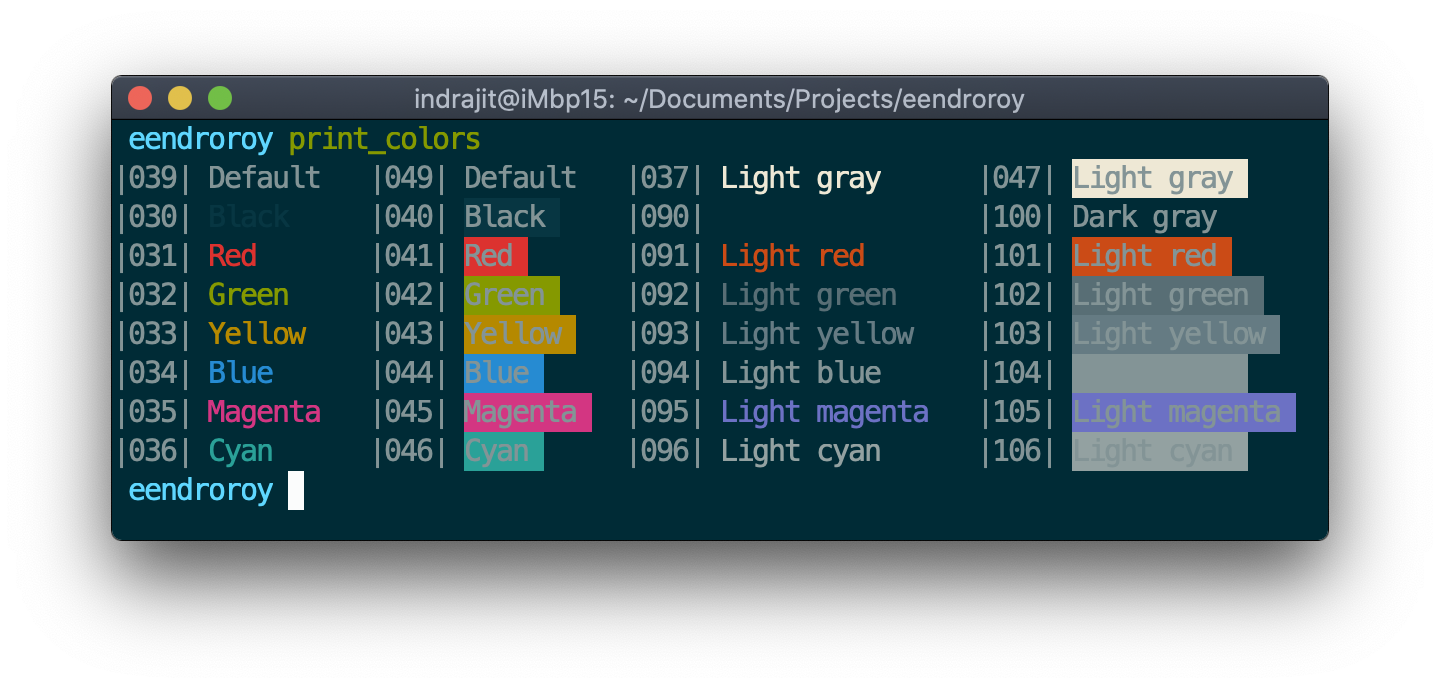Click the Light cyan background swatch for 106
This screenshot has height=688, width=1440.
(x=1160, y=451)
